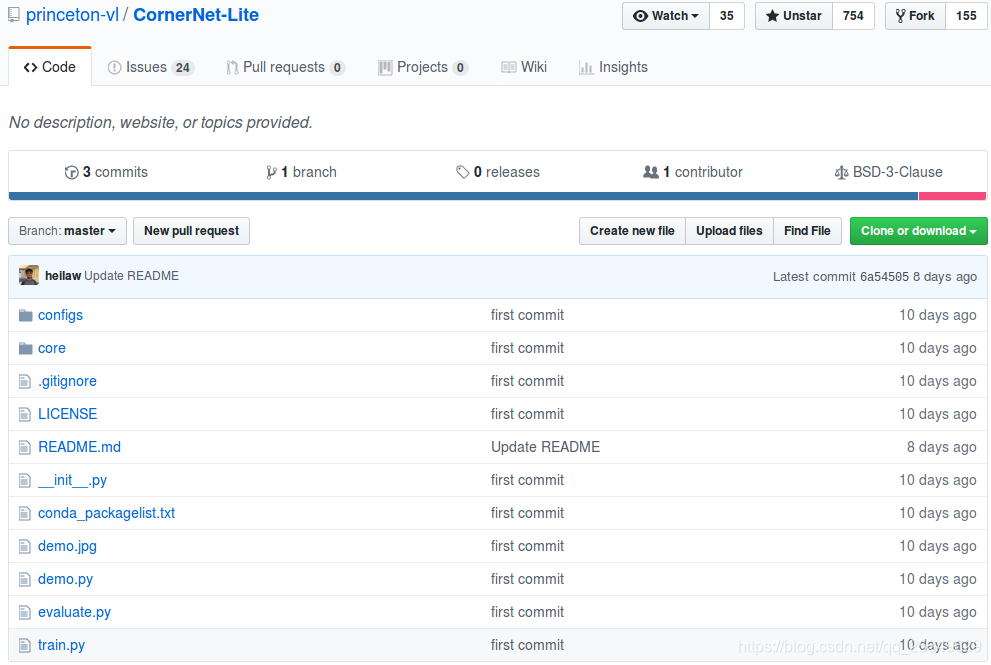Screen dimensions: 991x665
Task: Click Upload files button
Action: click(x=729, y=231)
